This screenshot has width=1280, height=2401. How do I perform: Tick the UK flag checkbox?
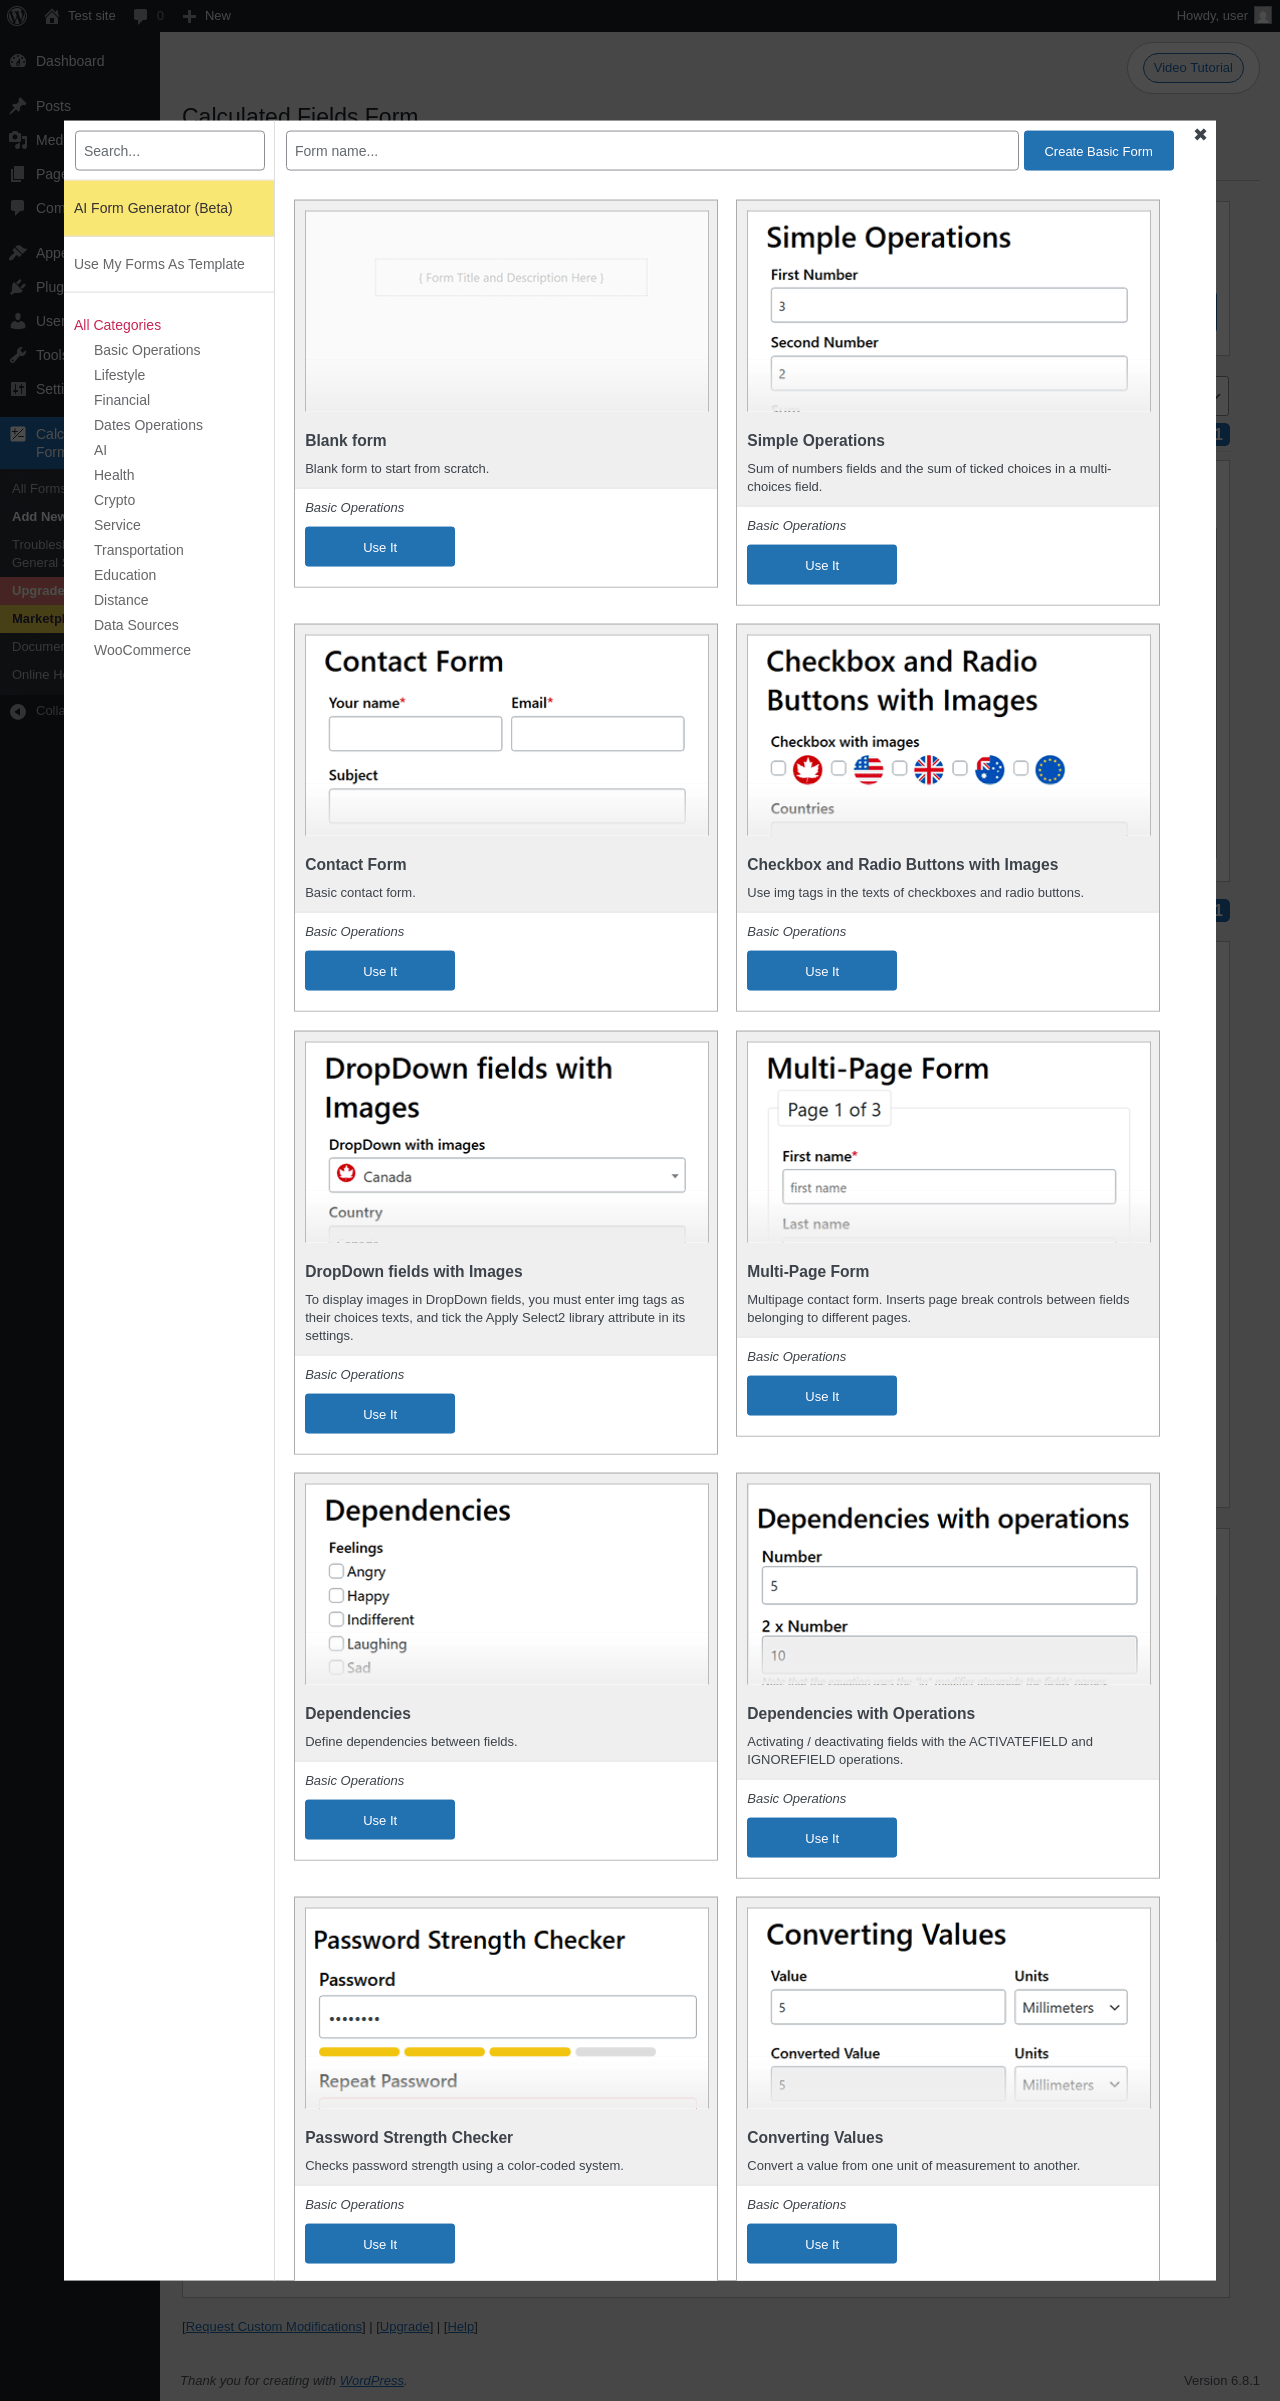coord(900,768)
